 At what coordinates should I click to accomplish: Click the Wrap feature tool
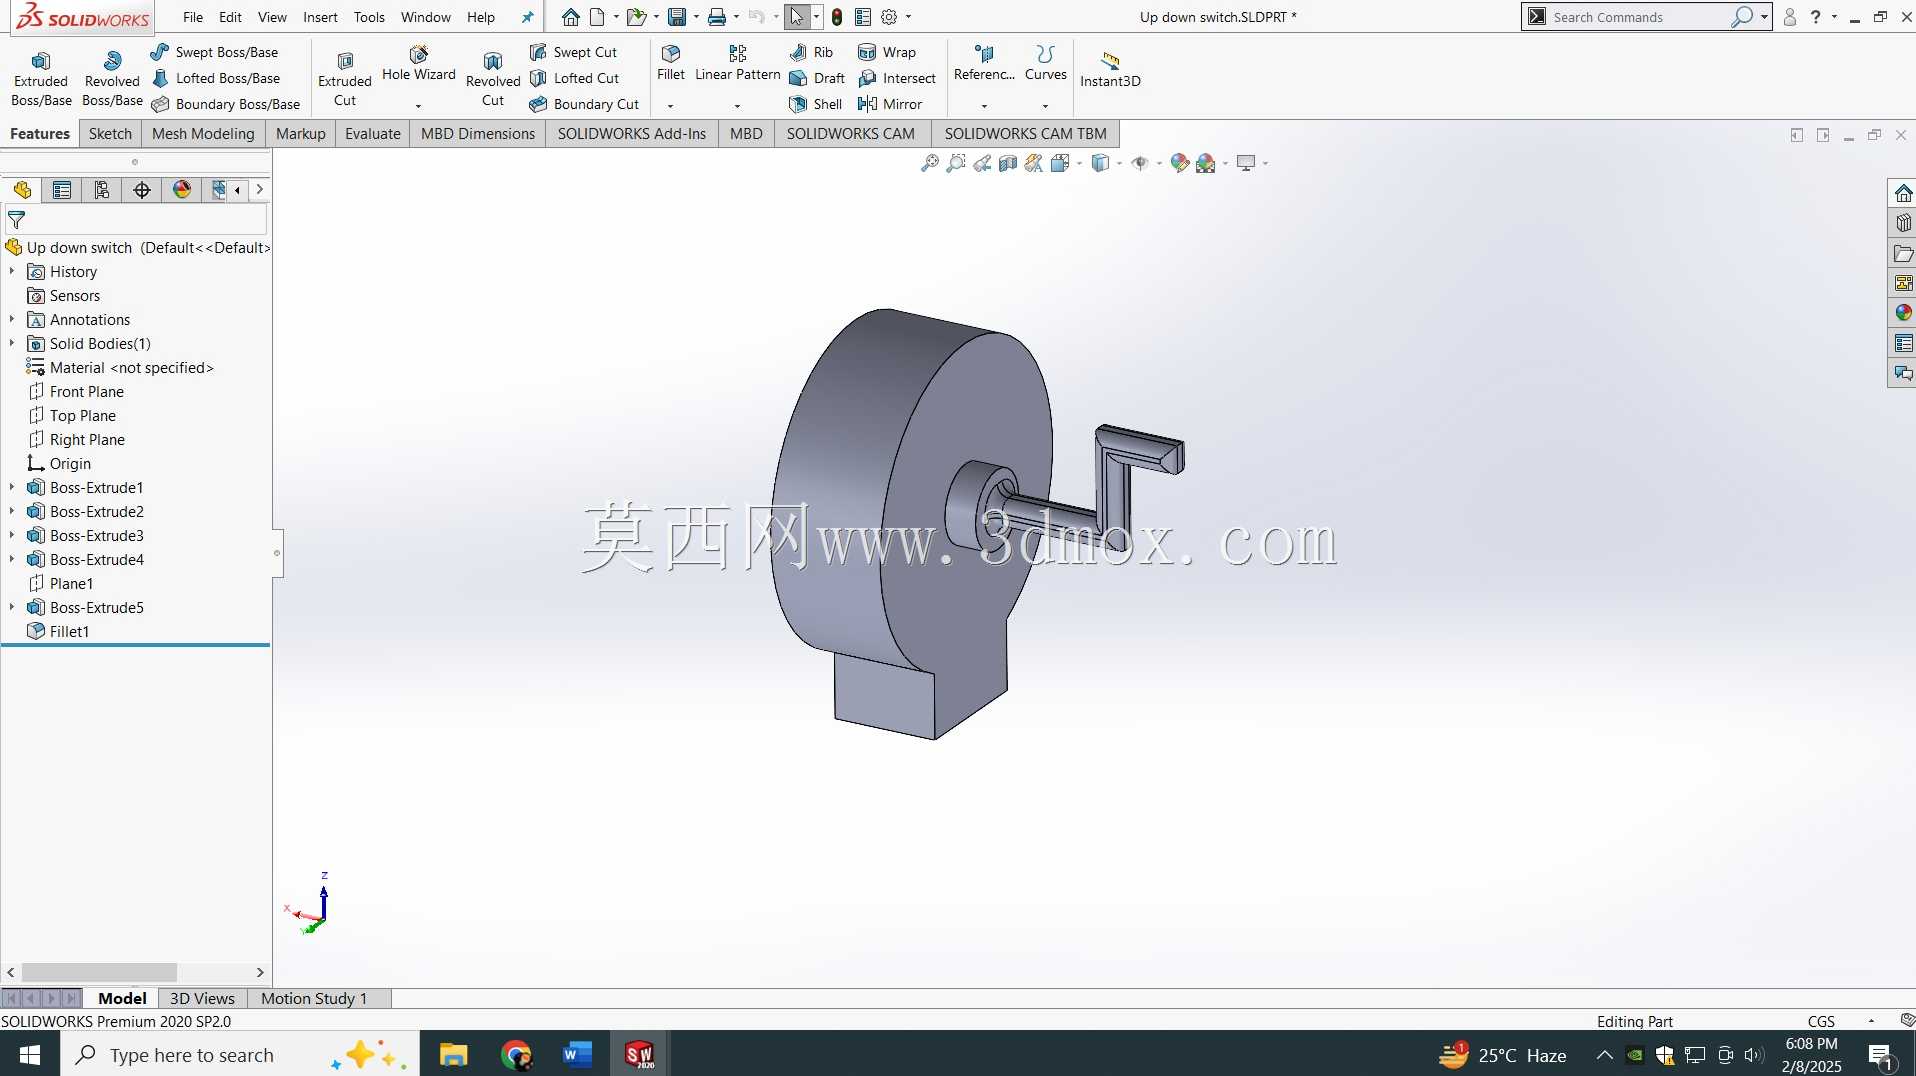click(x=887, y=52)
